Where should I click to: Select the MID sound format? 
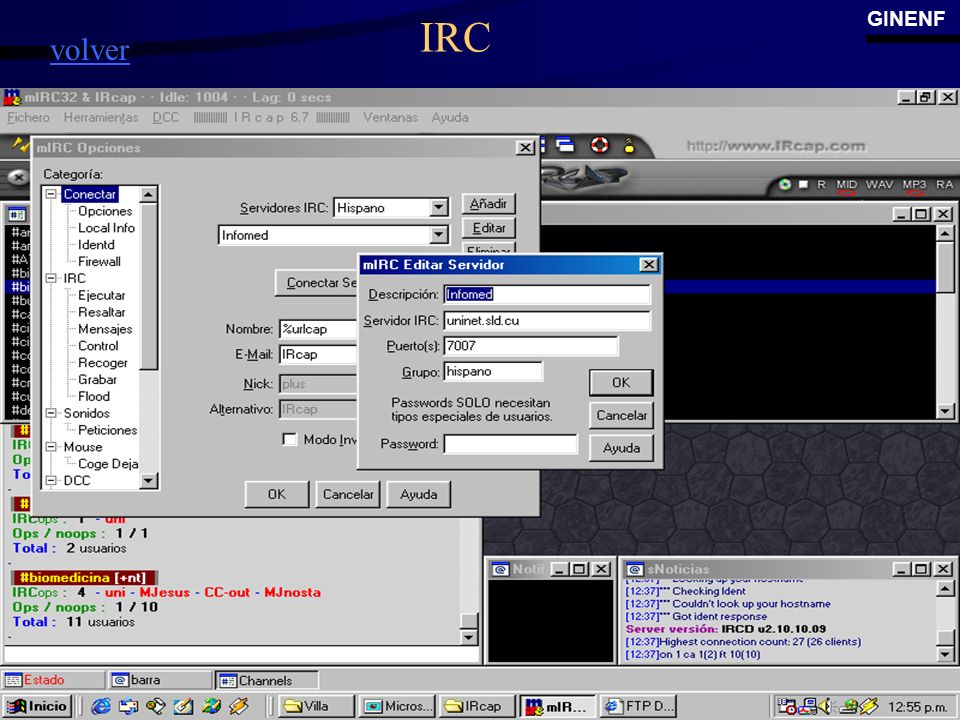pos(846,184)
